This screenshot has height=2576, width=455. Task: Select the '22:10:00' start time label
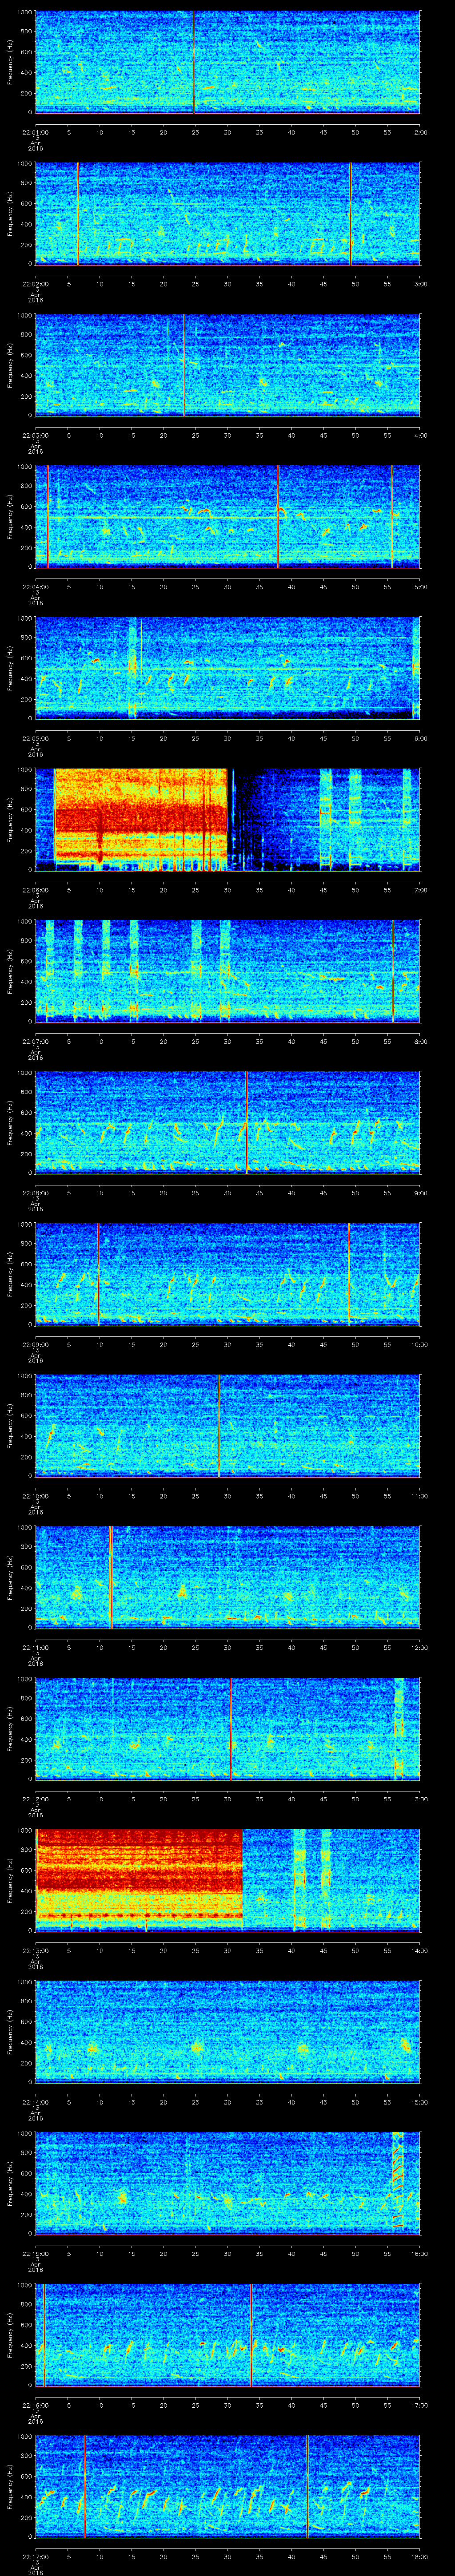tap(35, 1495)
